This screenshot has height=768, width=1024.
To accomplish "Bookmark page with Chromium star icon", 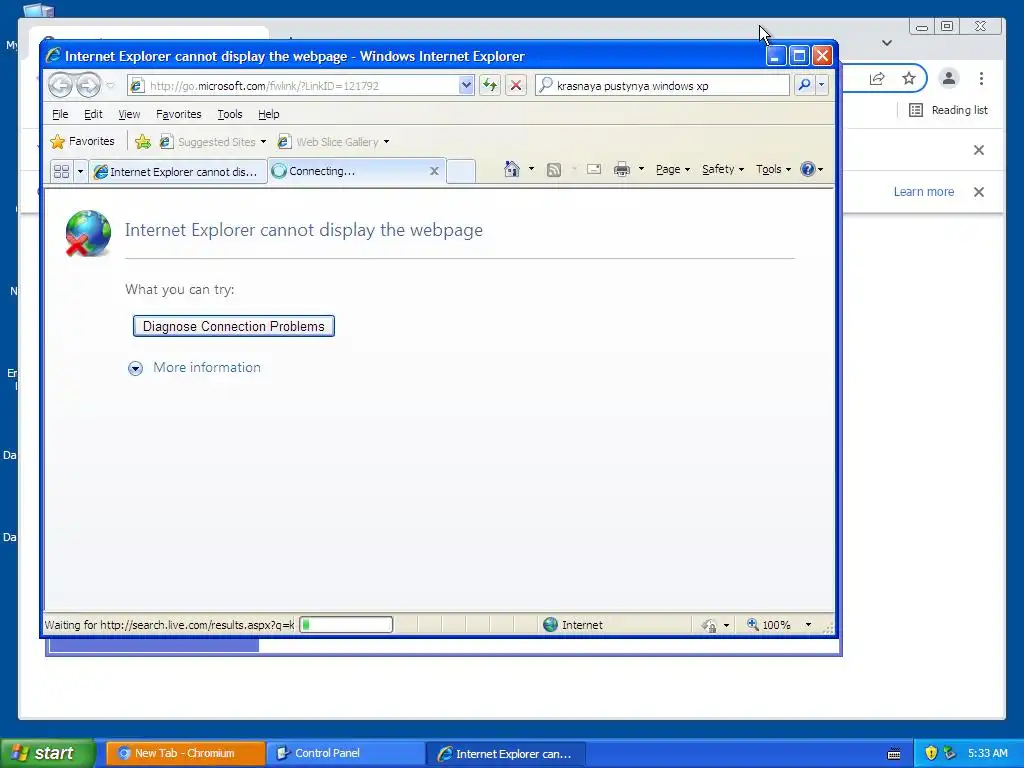I will tap(909, 79).
